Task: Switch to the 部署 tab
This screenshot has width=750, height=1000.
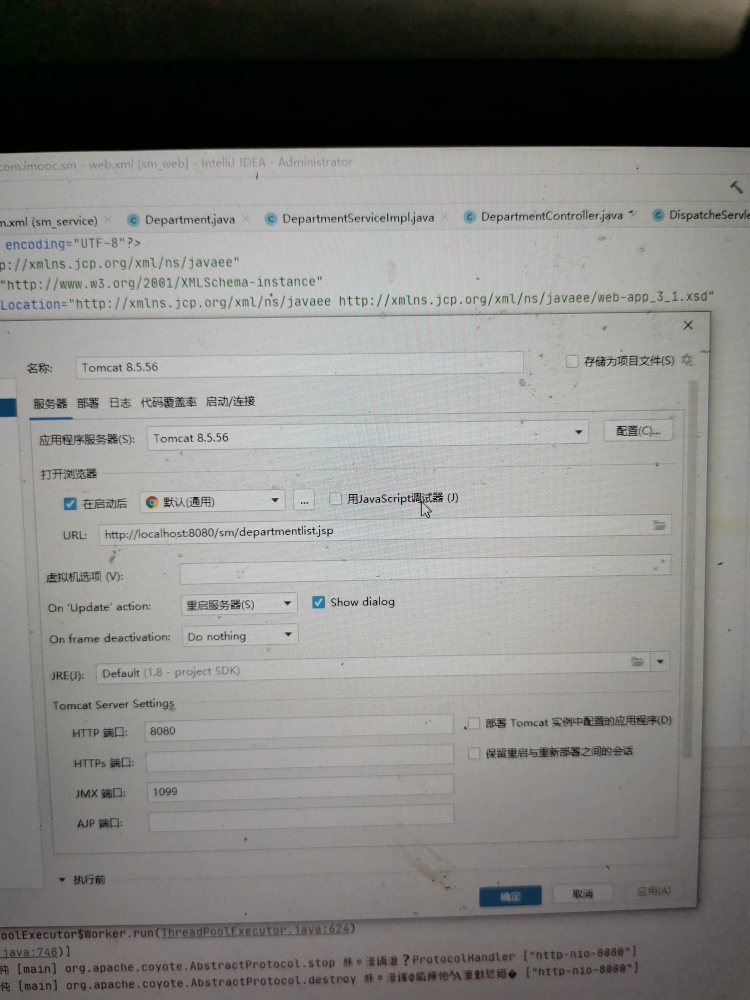Action: click(x=88, y=403)
